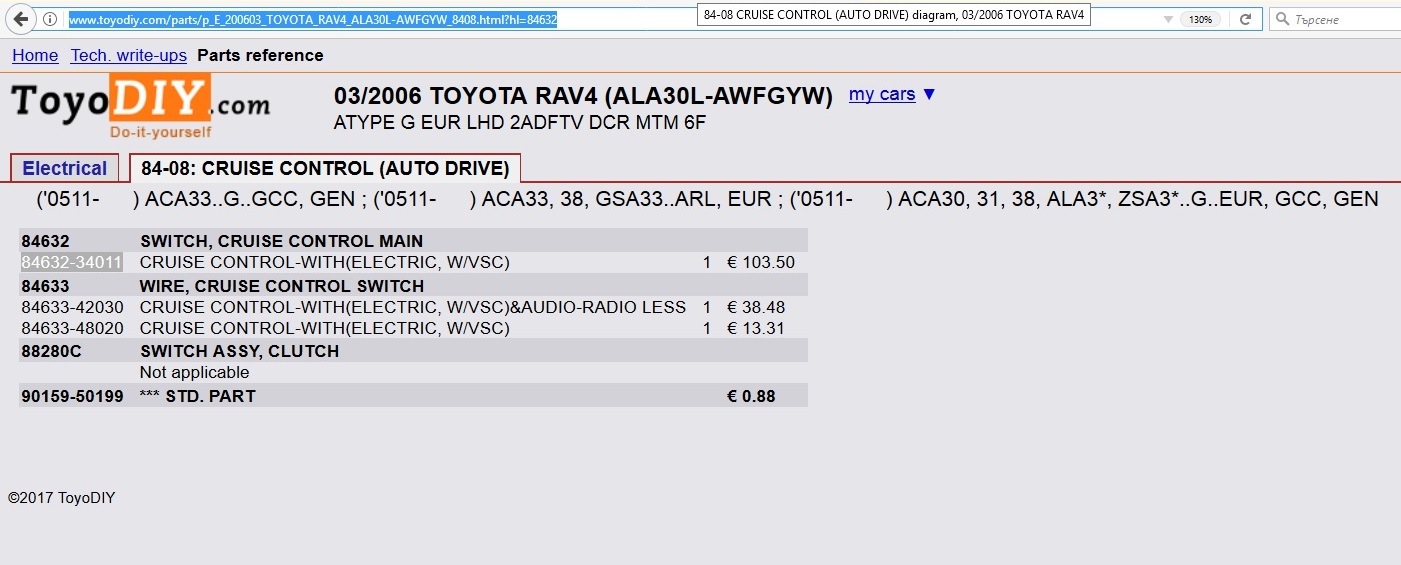
Task: Click the Parts reference heading
Action: (260, 55)
